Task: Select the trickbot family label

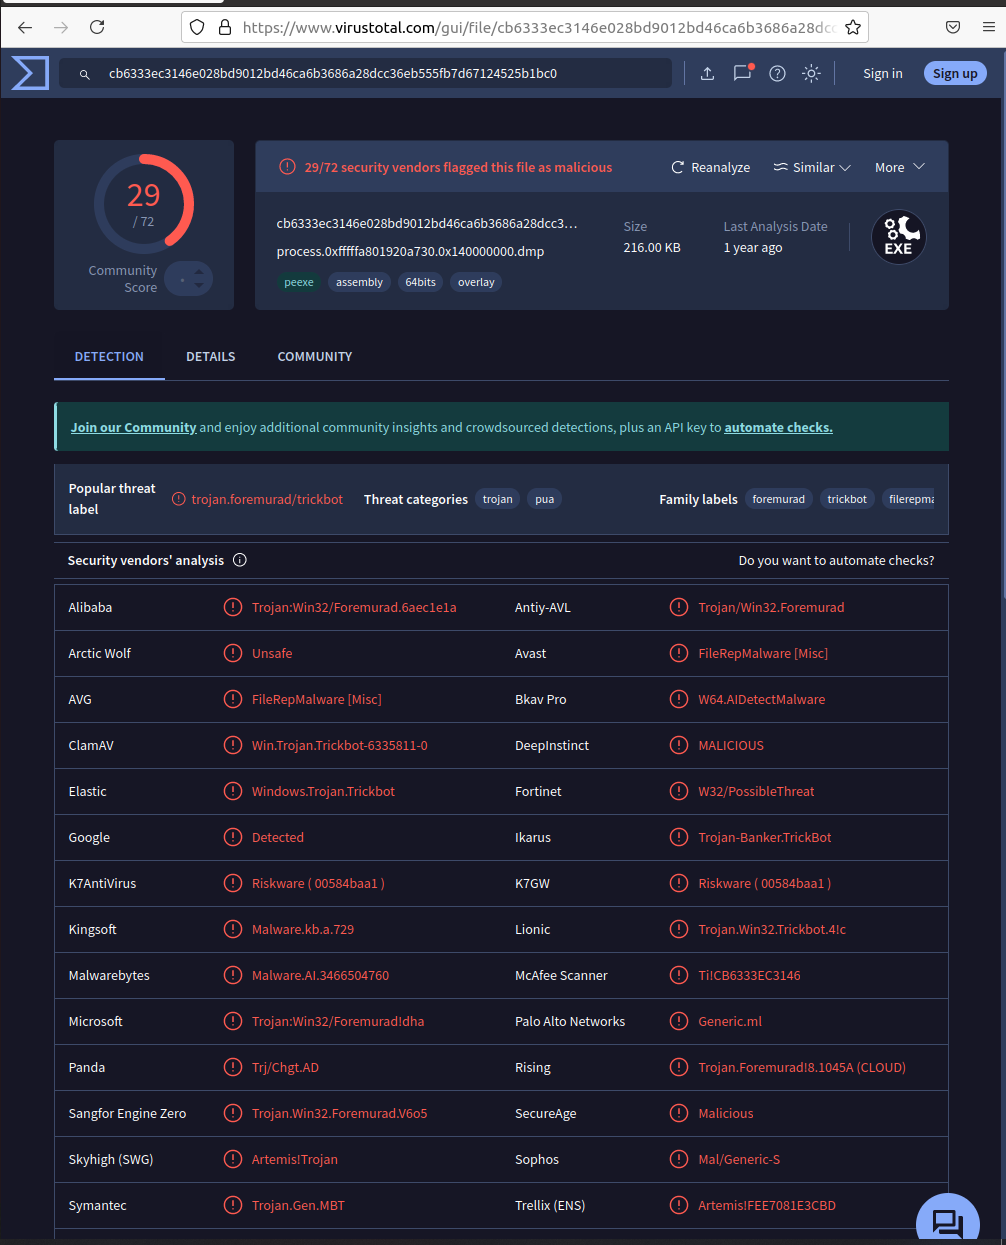Action: pos(847,499)
